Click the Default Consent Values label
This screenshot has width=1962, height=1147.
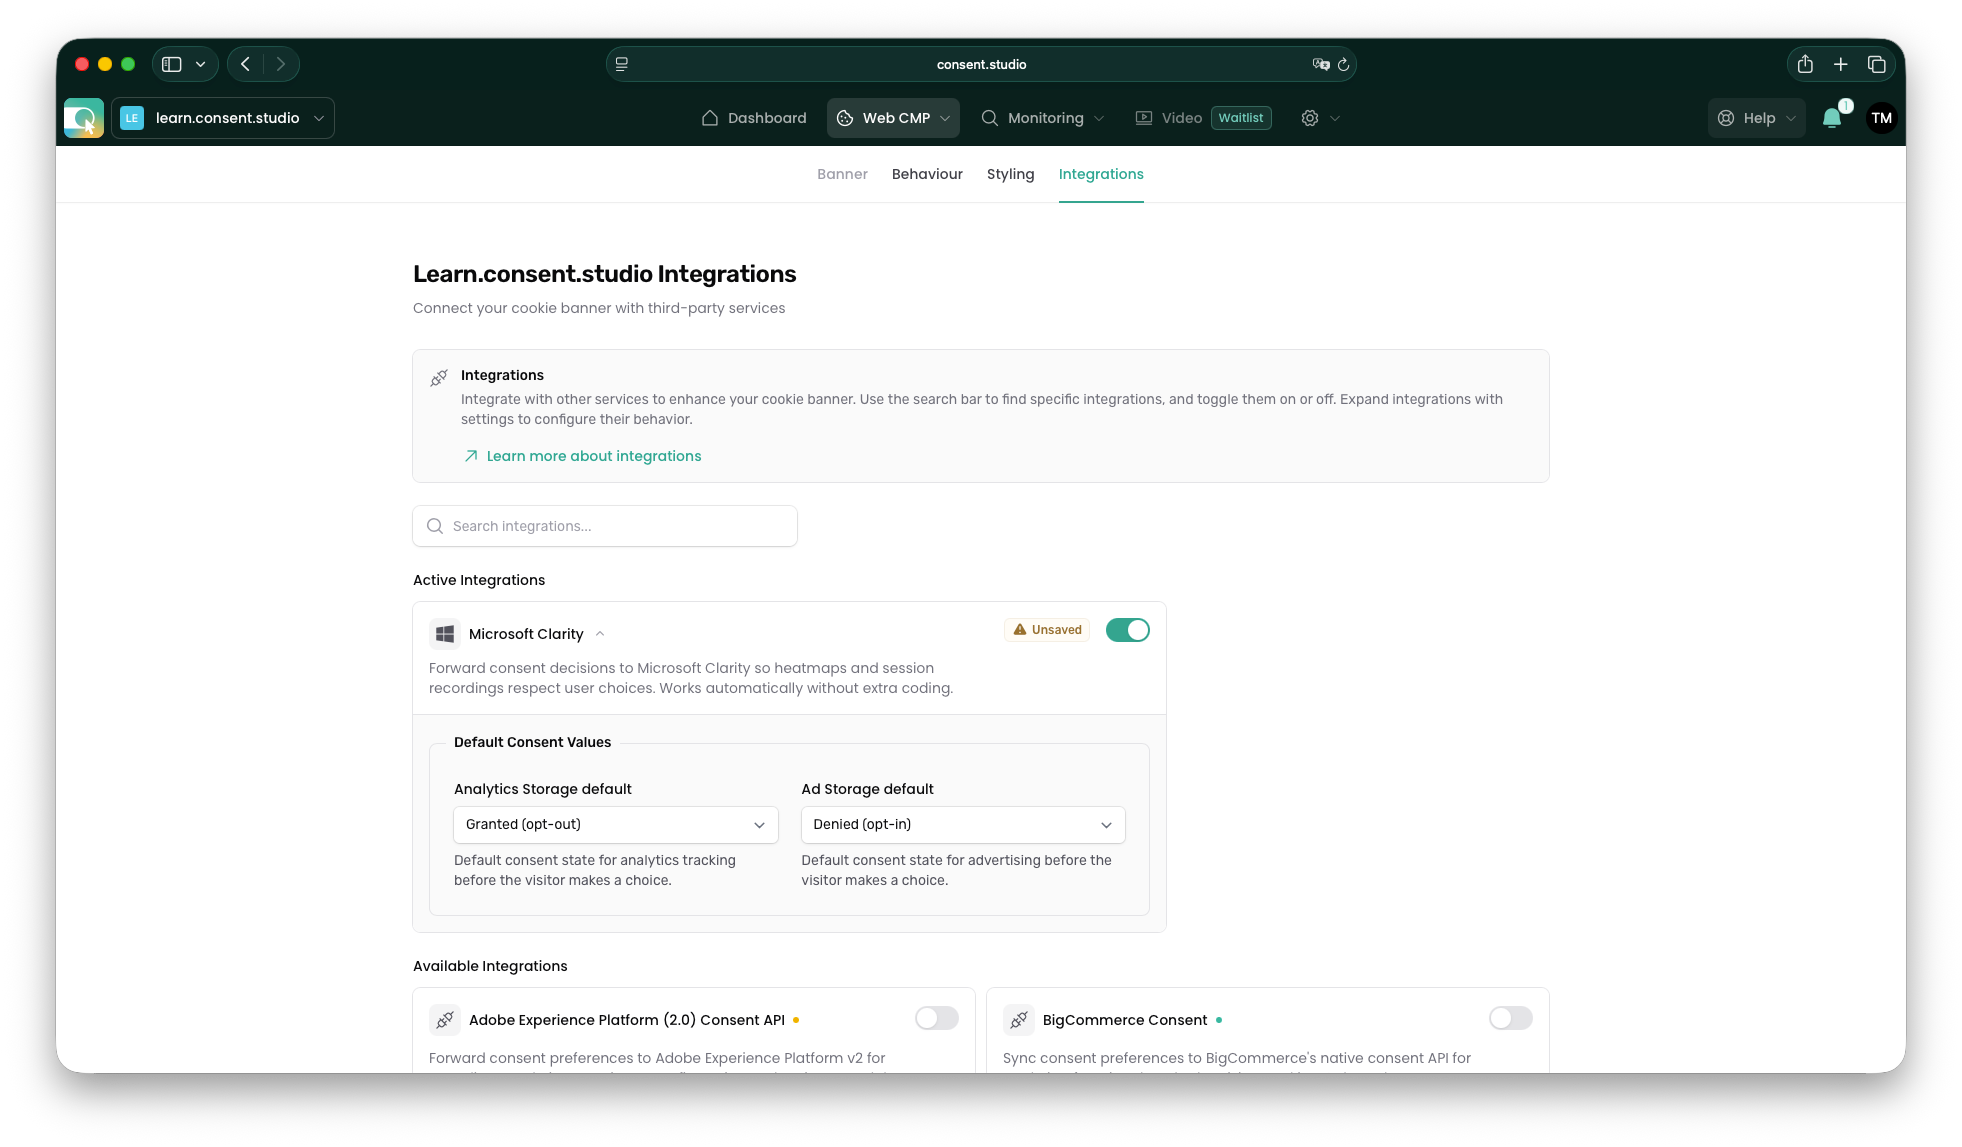(x=532, y=742)
